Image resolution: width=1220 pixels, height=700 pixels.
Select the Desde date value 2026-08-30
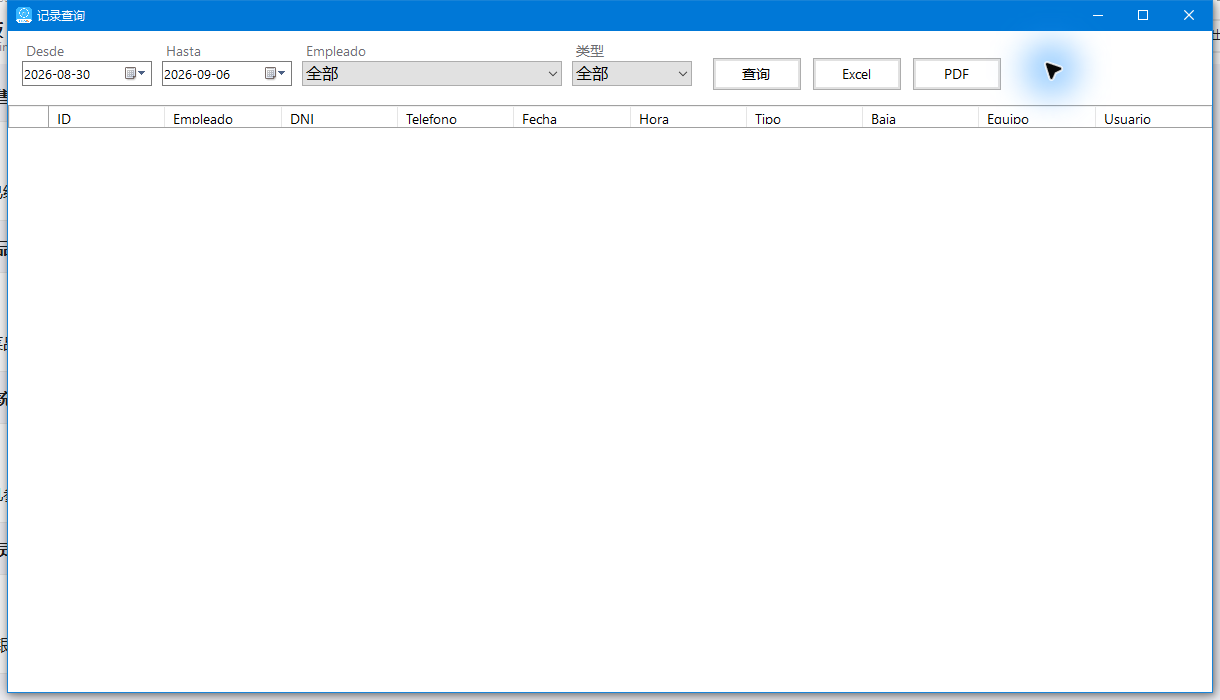pos(57,74)
